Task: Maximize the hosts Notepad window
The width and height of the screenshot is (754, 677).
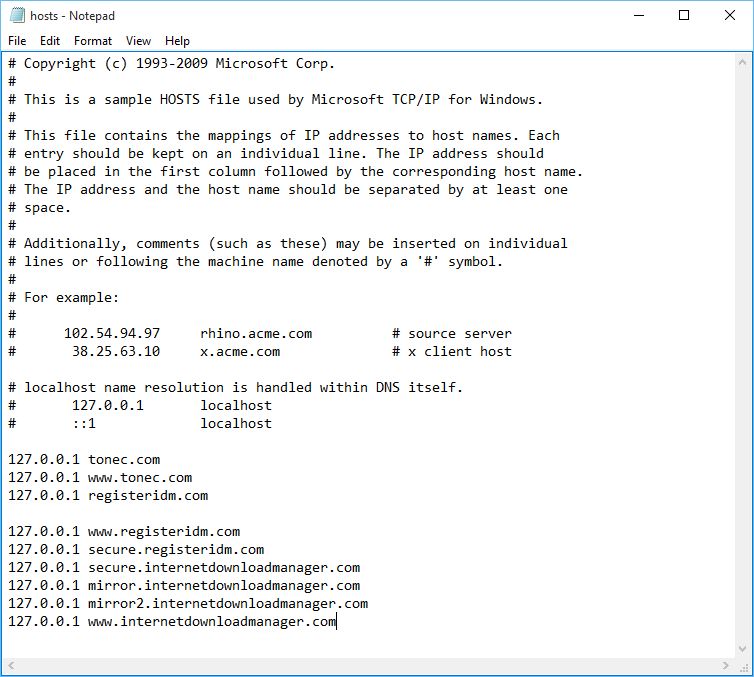Action: [x=684, y=15]
